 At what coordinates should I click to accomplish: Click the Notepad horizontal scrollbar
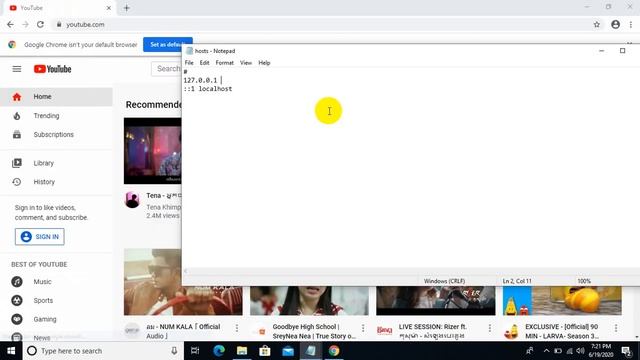point(410,271)
